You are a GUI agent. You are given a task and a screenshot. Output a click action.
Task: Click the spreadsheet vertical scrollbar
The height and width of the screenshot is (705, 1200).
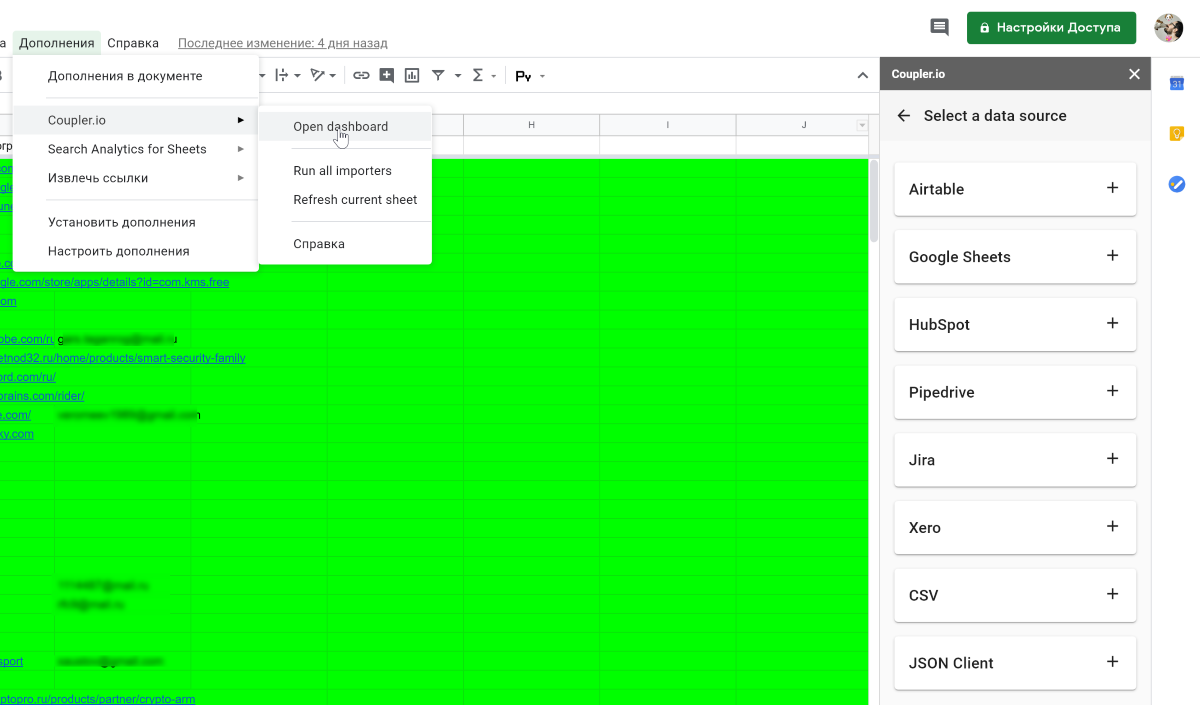tap(874, 200)
